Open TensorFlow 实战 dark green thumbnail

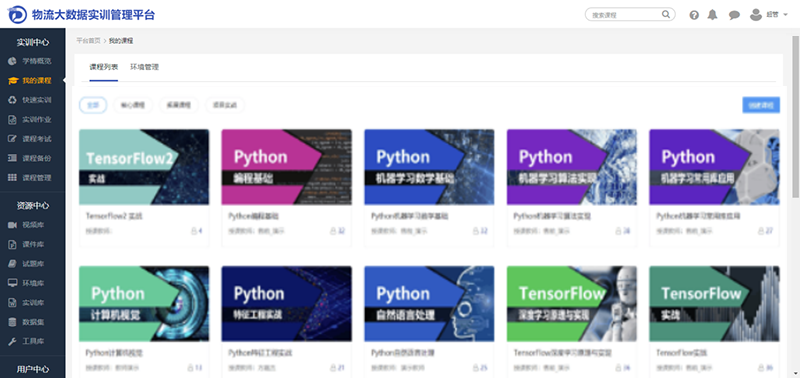pyautogui.click(x=714, y=304)
